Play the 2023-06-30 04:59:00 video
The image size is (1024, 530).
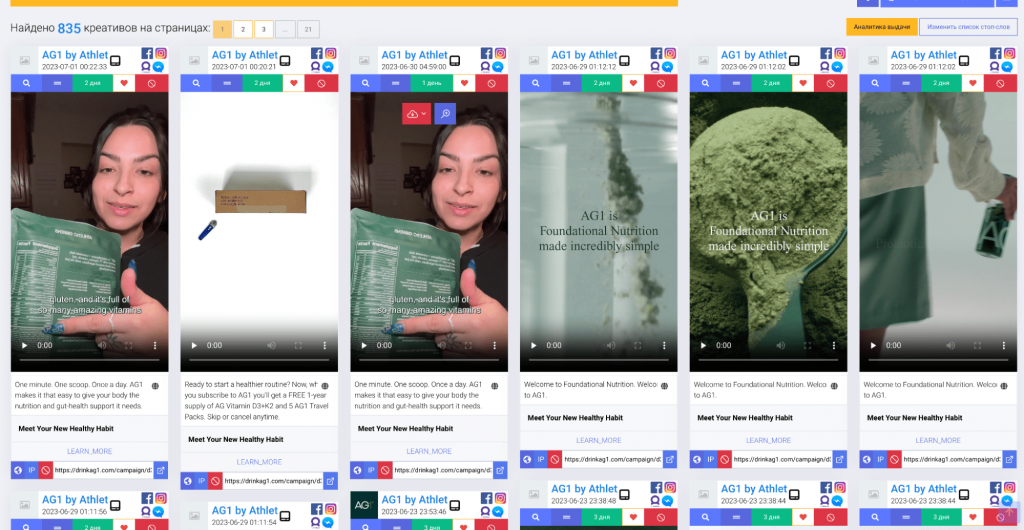[364, 345]
